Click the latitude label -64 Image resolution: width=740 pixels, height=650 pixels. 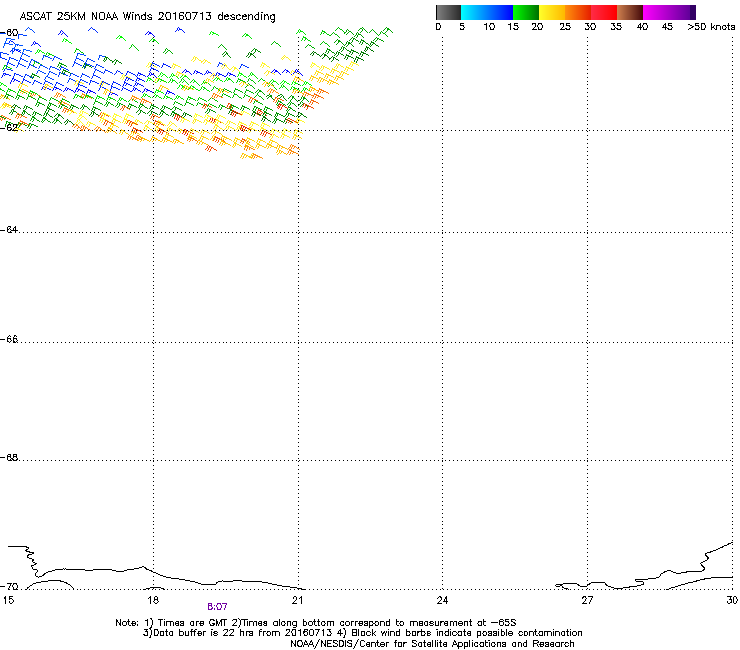(x=9, y=229)
